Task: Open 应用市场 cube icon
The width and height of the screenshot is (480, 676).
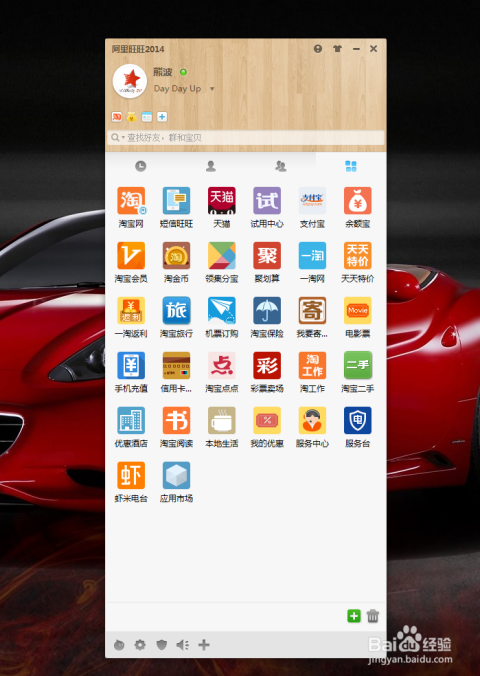Action: pos(176,475)
